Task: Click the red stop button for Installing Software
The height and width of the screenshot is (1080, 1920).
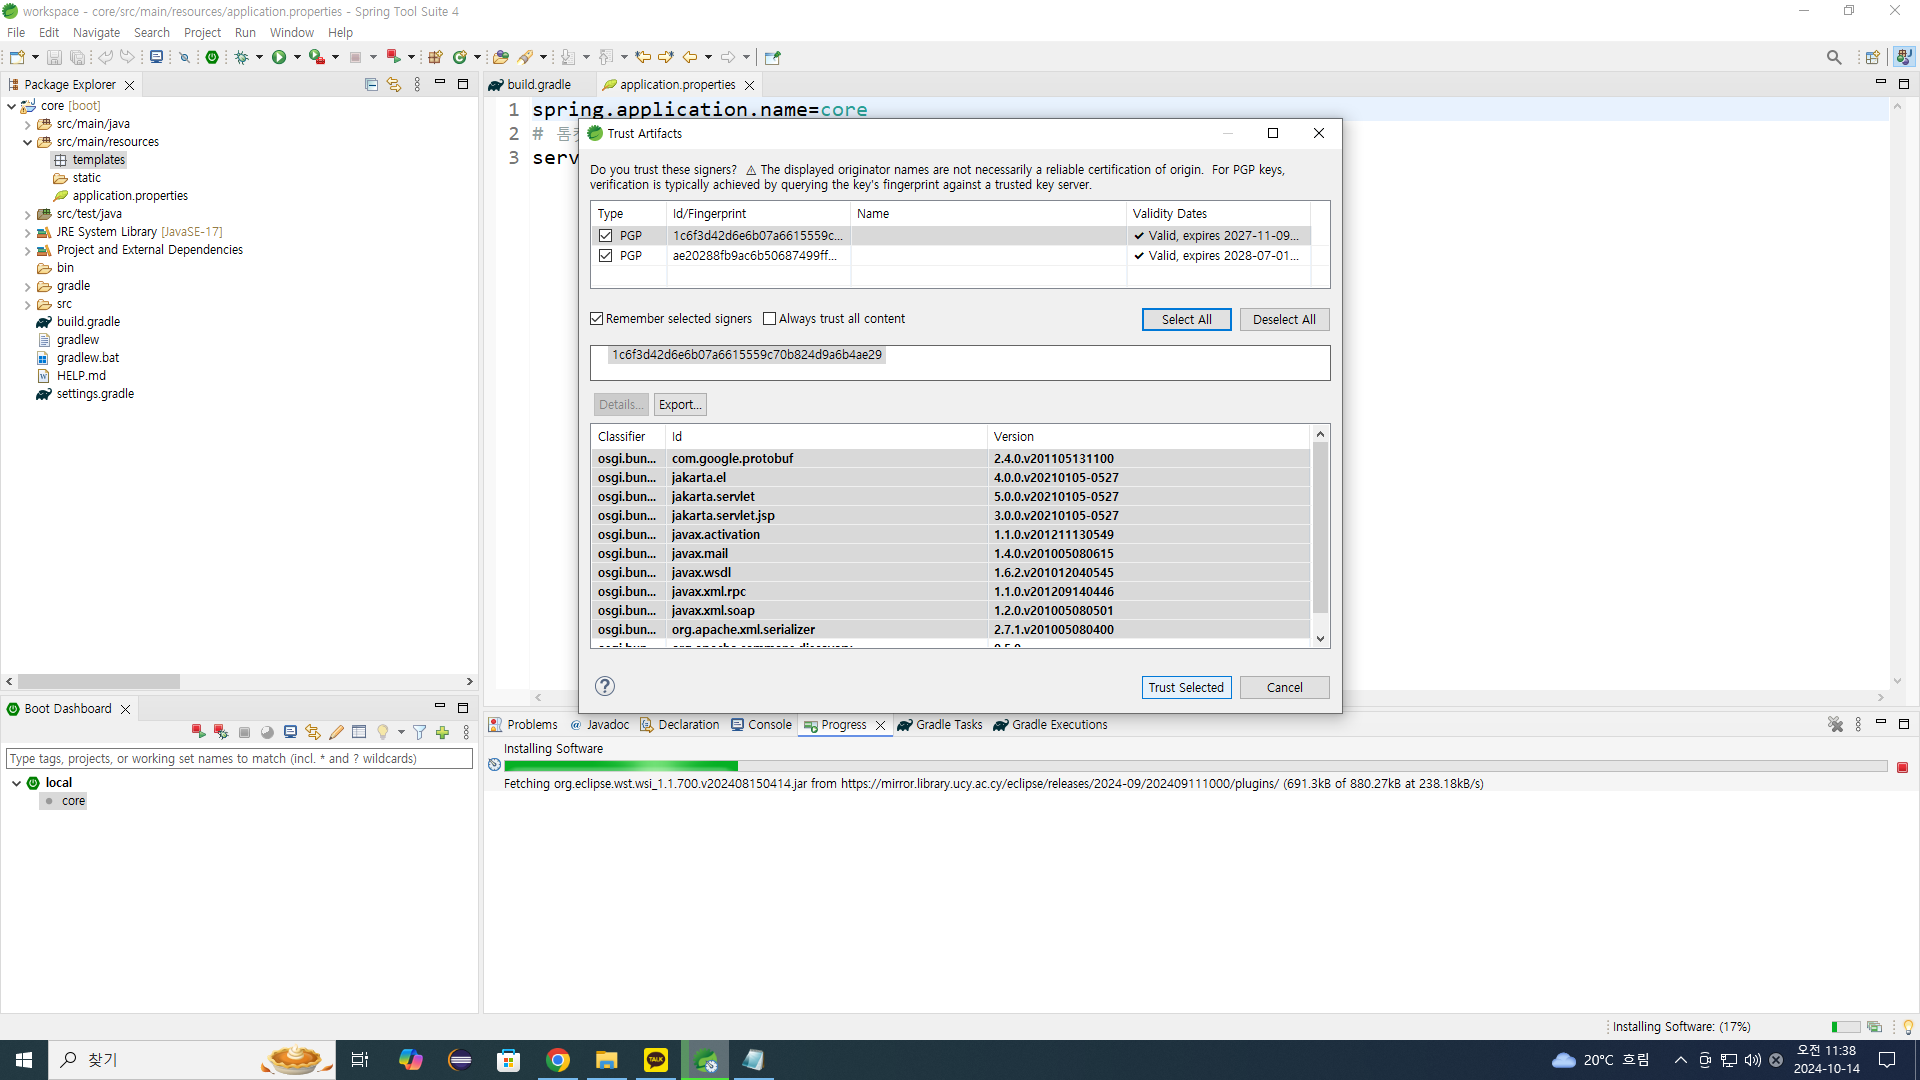Action: [x=1902, y=767]
